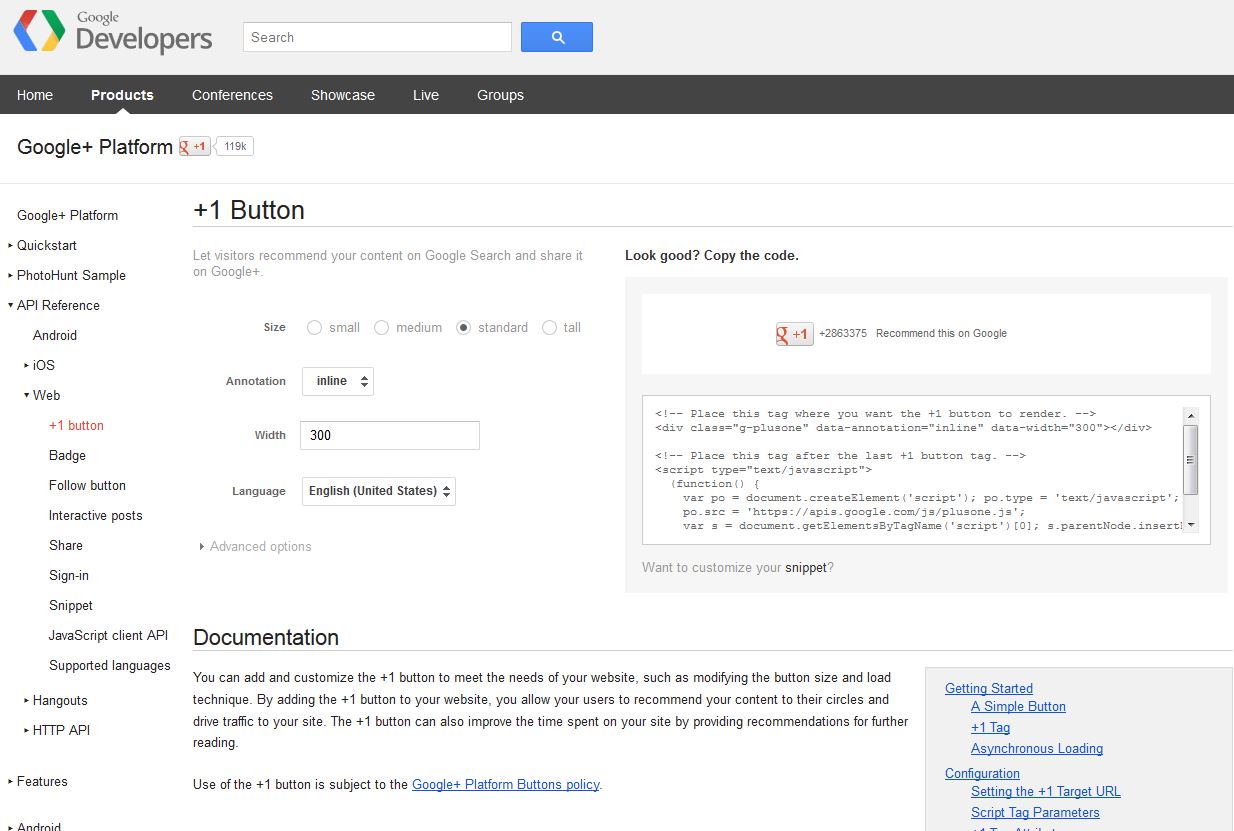Image resolution: width=1234 pixels, height=831 pixels.
Task: Select +1 button in the sidebar
Action: tap(76, 426)
